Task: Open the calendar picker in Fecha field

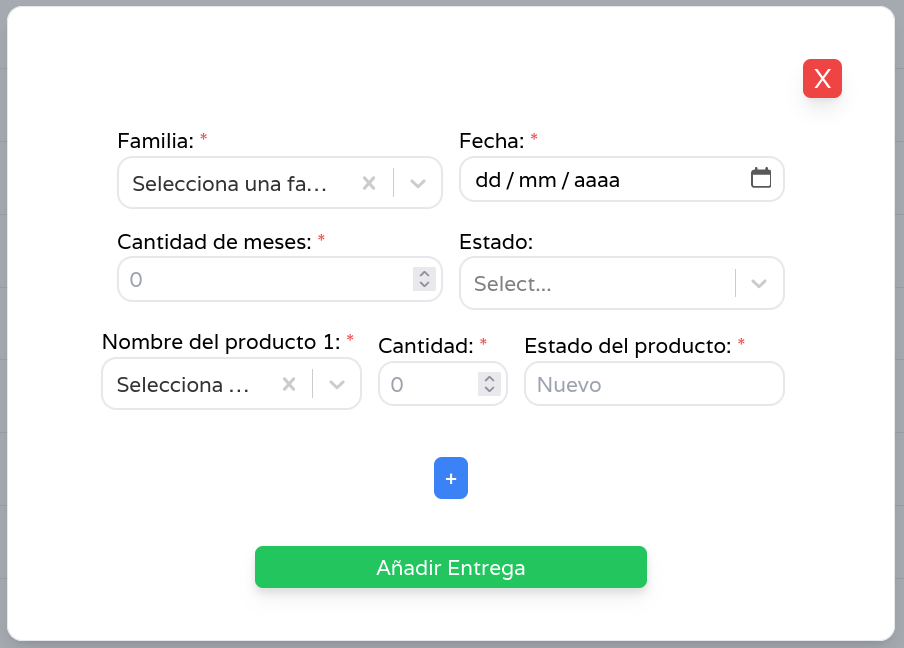Action: (x=761, y=178)
